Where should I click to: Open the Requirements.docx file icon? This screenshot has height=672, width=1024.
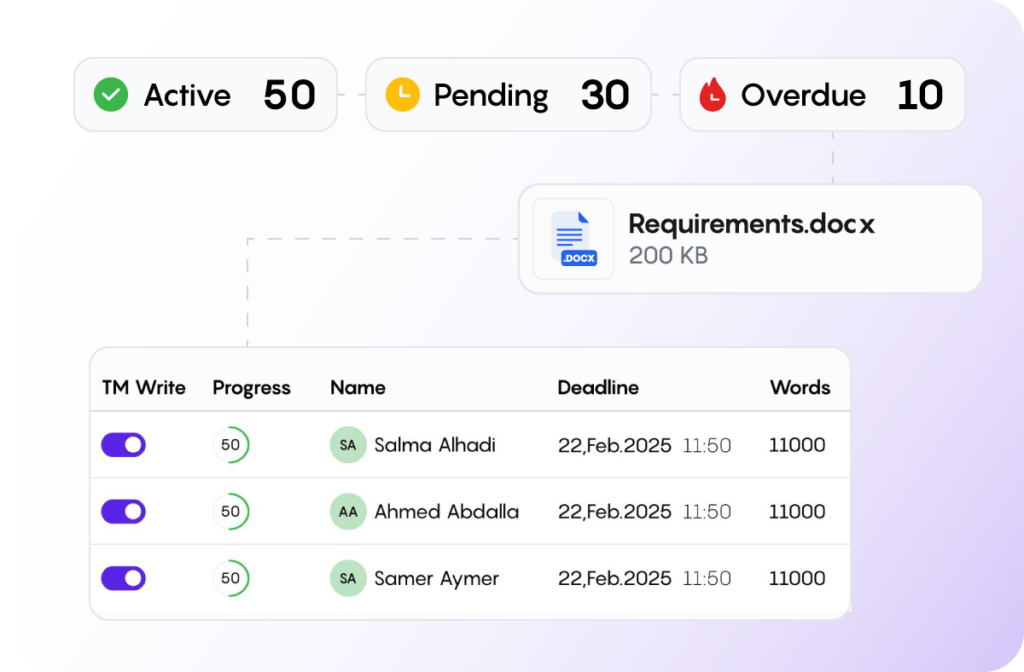tap(573, 238)
